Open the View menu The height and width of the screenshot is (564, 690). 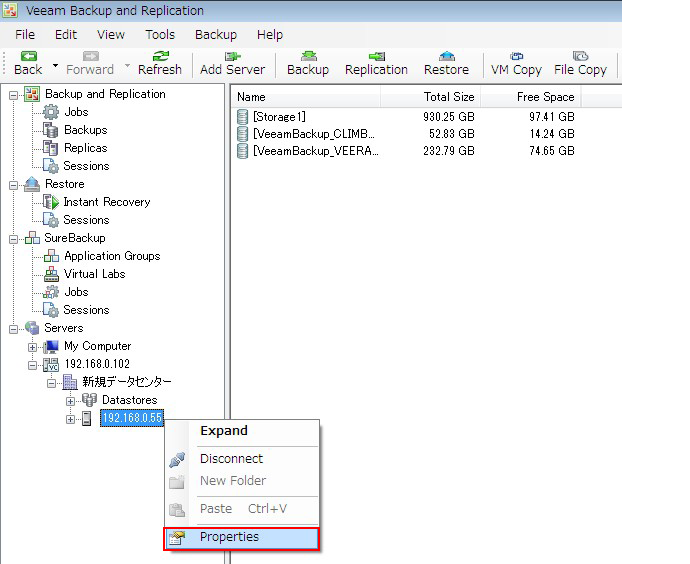click(111, 35)
